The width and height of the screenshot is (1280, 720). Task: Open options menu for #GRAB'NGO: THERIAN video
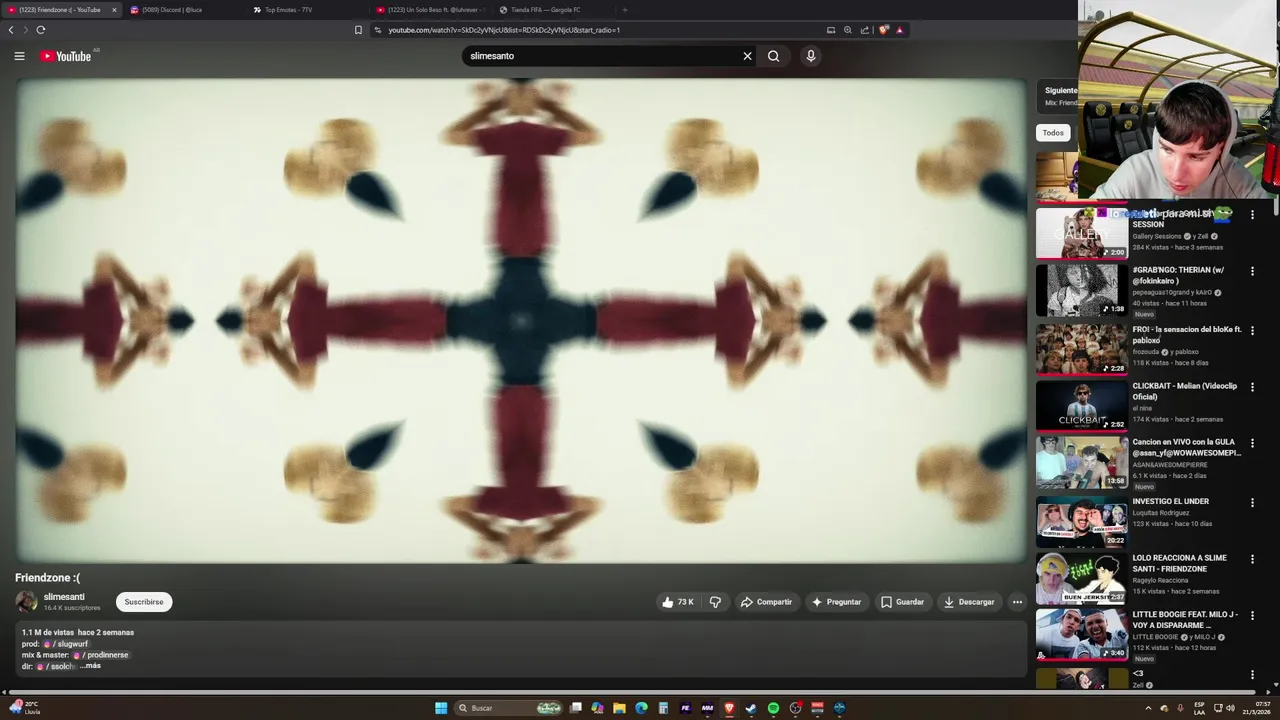(x=1252, y=271)
